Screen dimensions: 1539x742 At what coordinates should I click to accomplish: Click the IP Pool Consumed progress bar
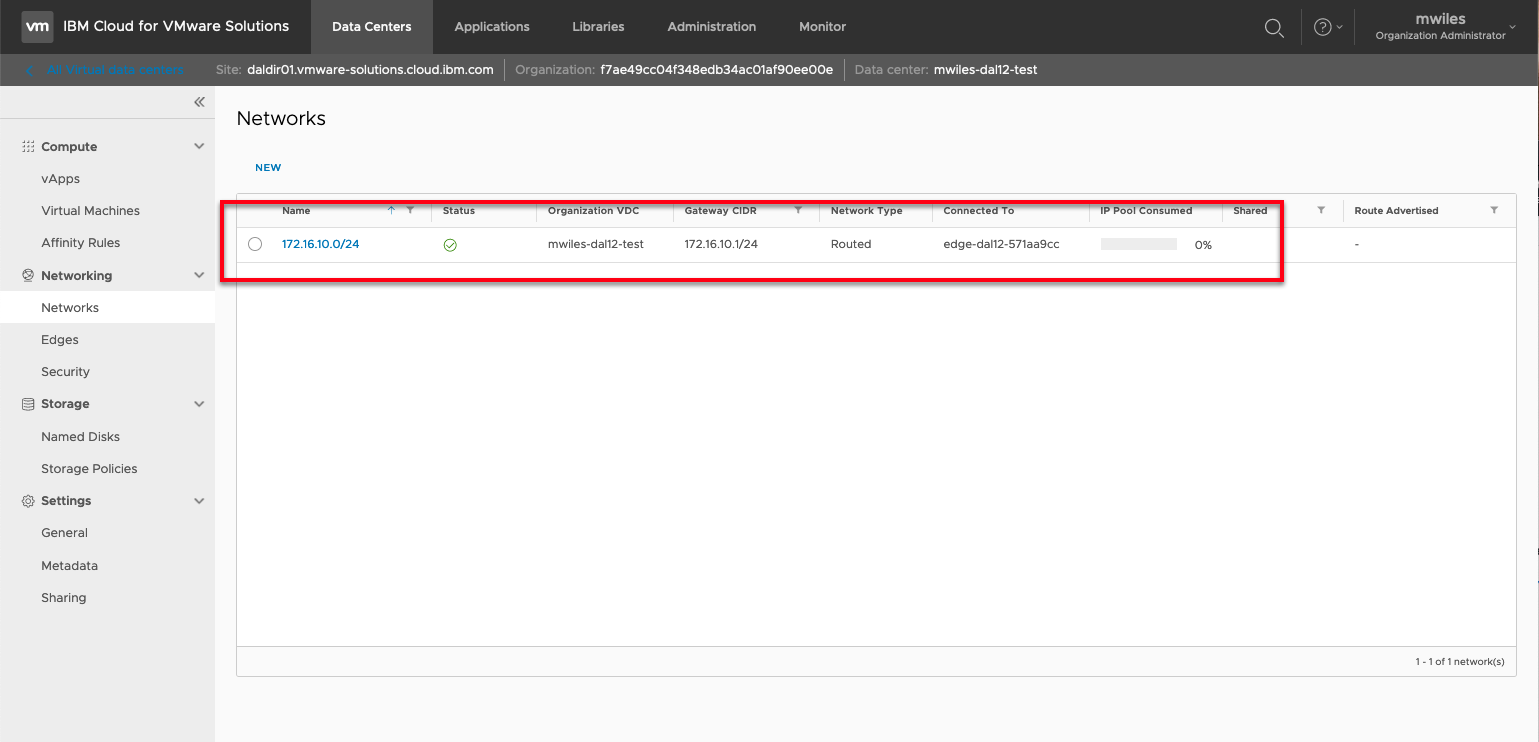click(x=1138, y=244)
